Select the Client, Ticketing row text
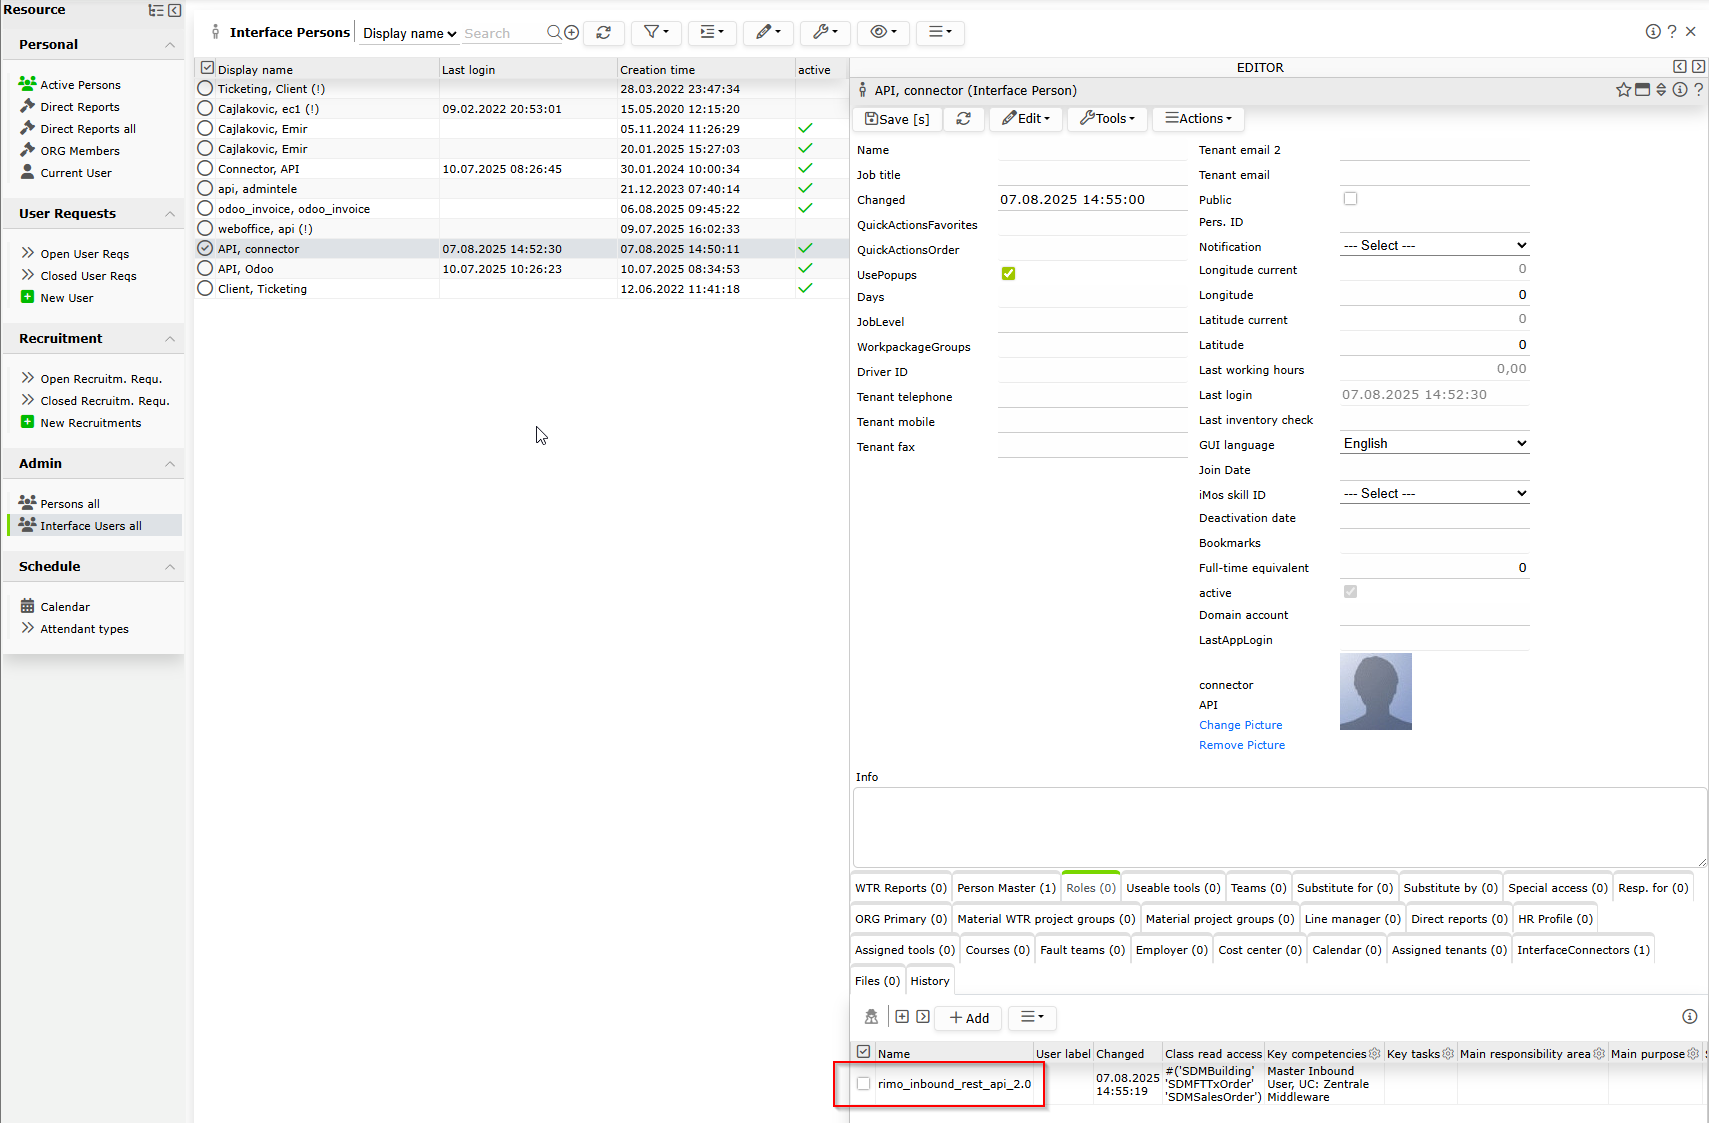This screenshot has width=1709, height=1123. [262, 289]
